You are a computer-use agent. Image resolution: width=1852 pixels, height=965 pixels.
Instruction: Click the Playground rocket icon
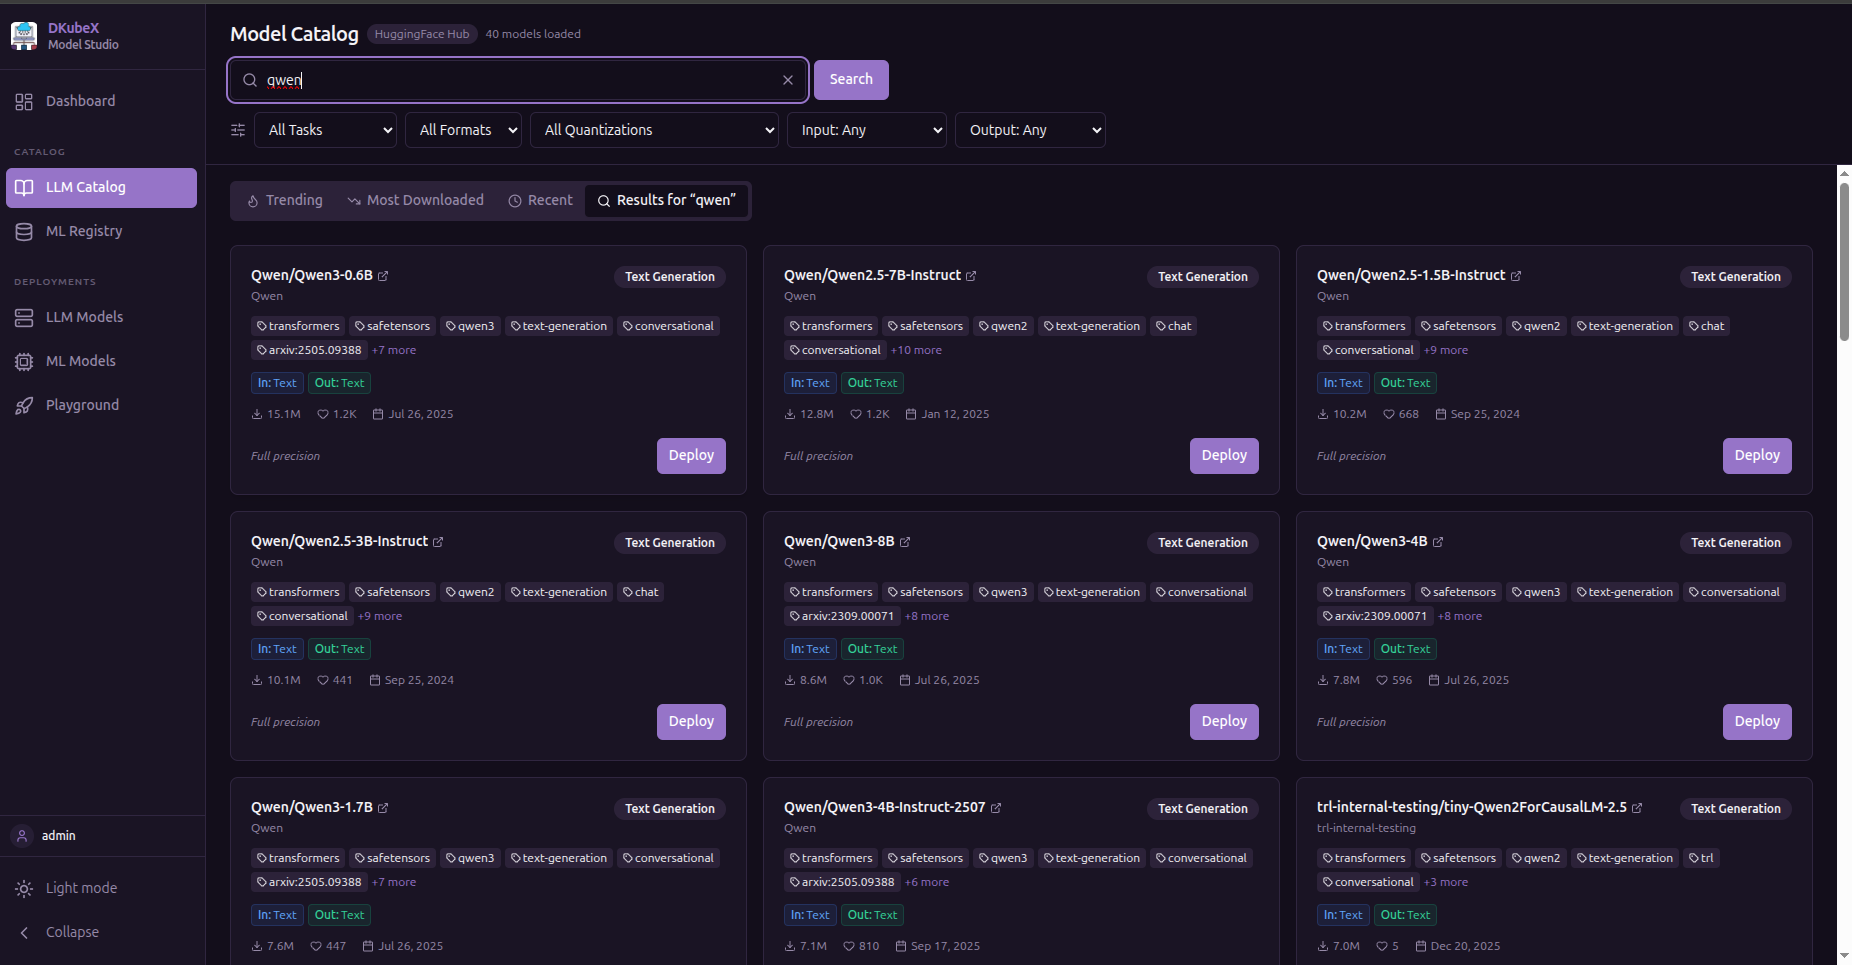(x=24, y=405)
